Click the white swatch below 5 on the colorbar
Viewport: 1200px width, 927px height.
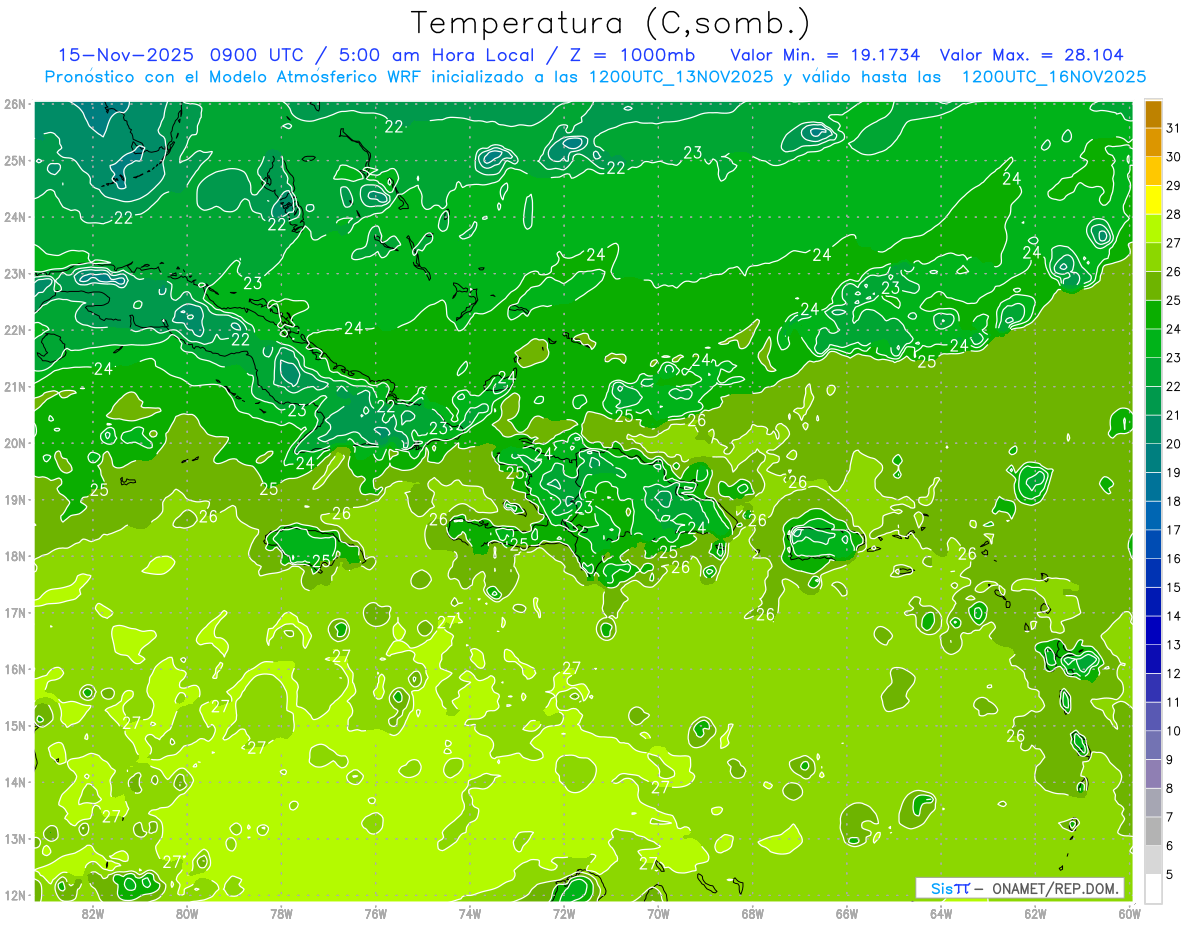coord(1153,888)
